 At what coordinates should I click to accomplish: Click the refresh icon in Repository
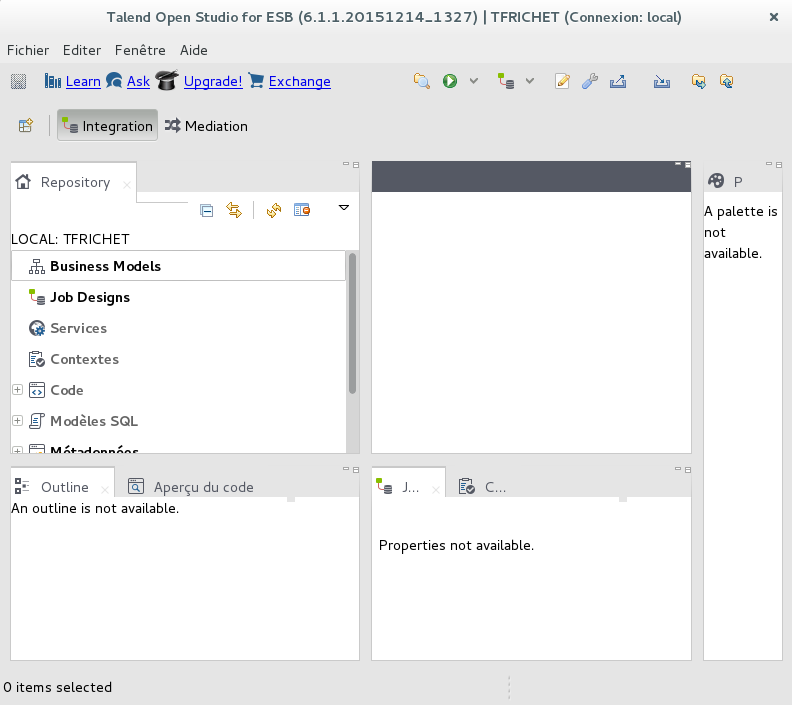click(274, 210)
